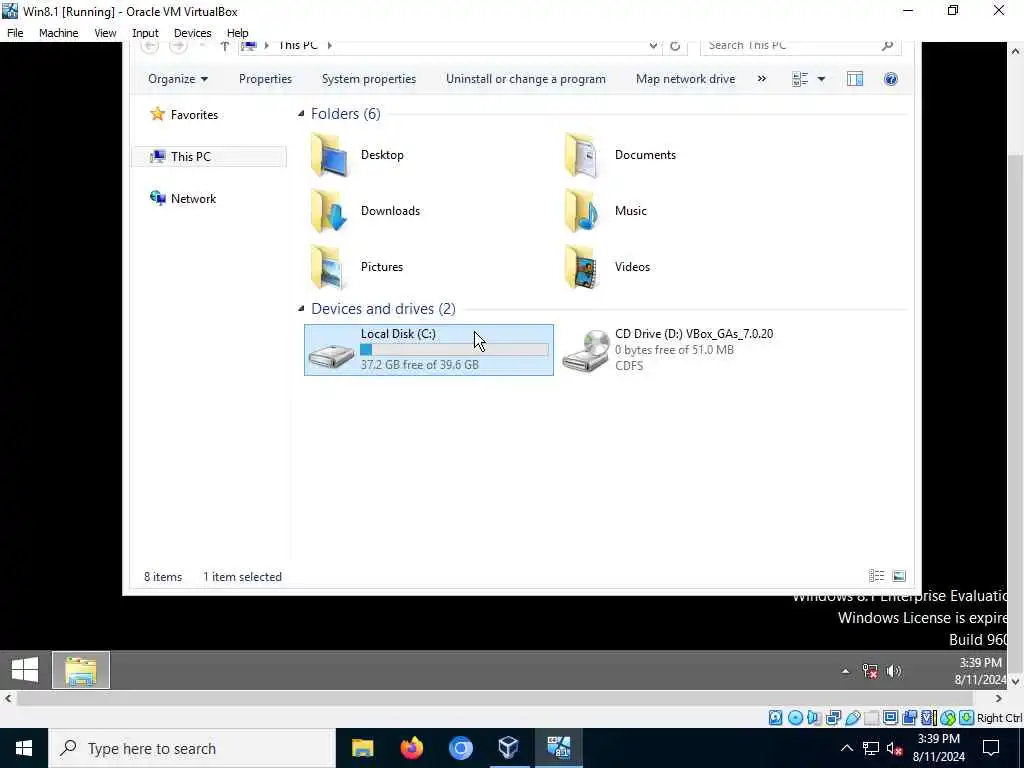The height and width of the screenshot is (768, 1024).
Task: Show hidden icons in guest system tray
Action: pos(845,671)
